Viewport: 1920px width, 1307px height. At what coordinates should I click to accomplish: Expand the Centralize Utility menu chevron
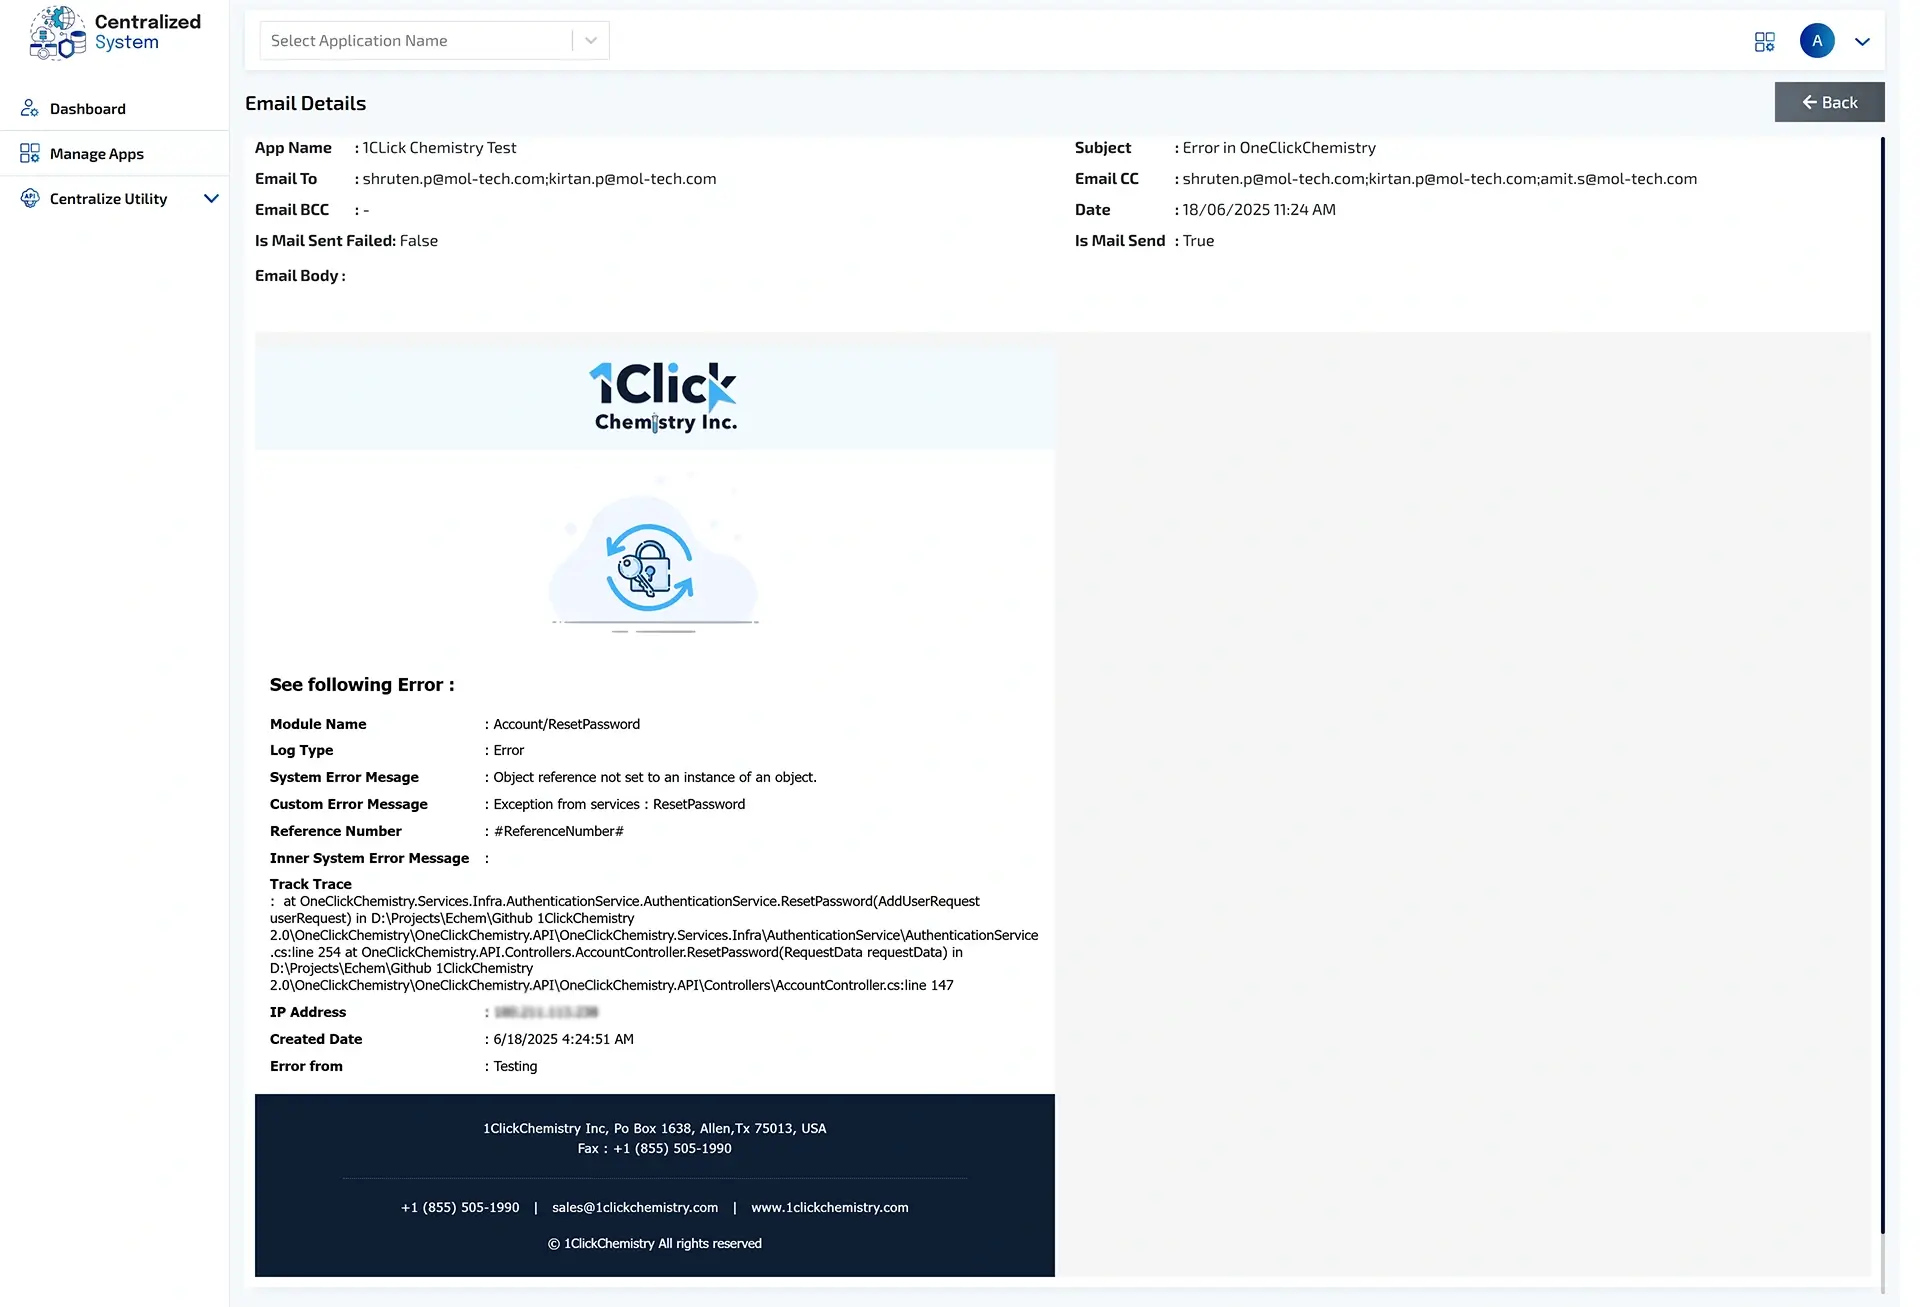coord(211,198)
